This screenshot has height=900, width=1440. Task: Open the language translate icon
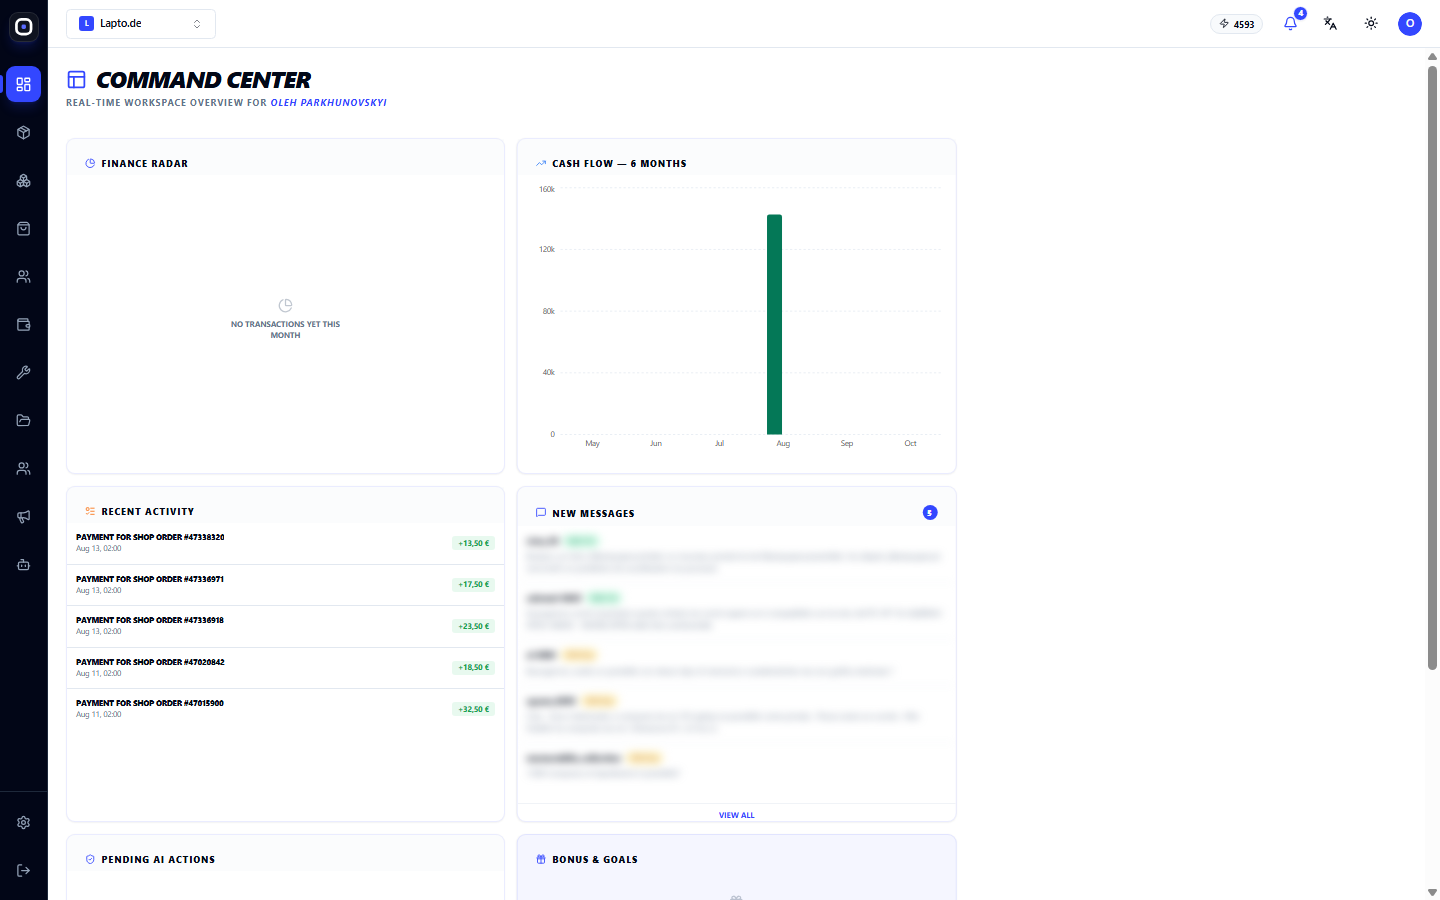click(1331, 23)
